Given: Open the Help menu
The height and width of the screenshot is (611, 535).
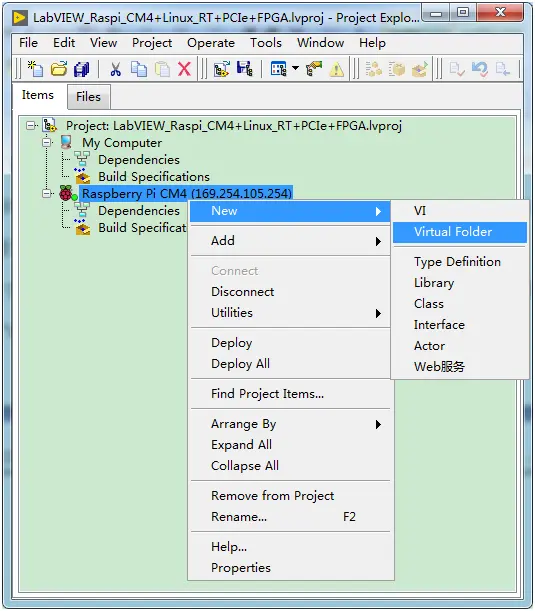Looking at the screenshot, I should coord(372,42).
